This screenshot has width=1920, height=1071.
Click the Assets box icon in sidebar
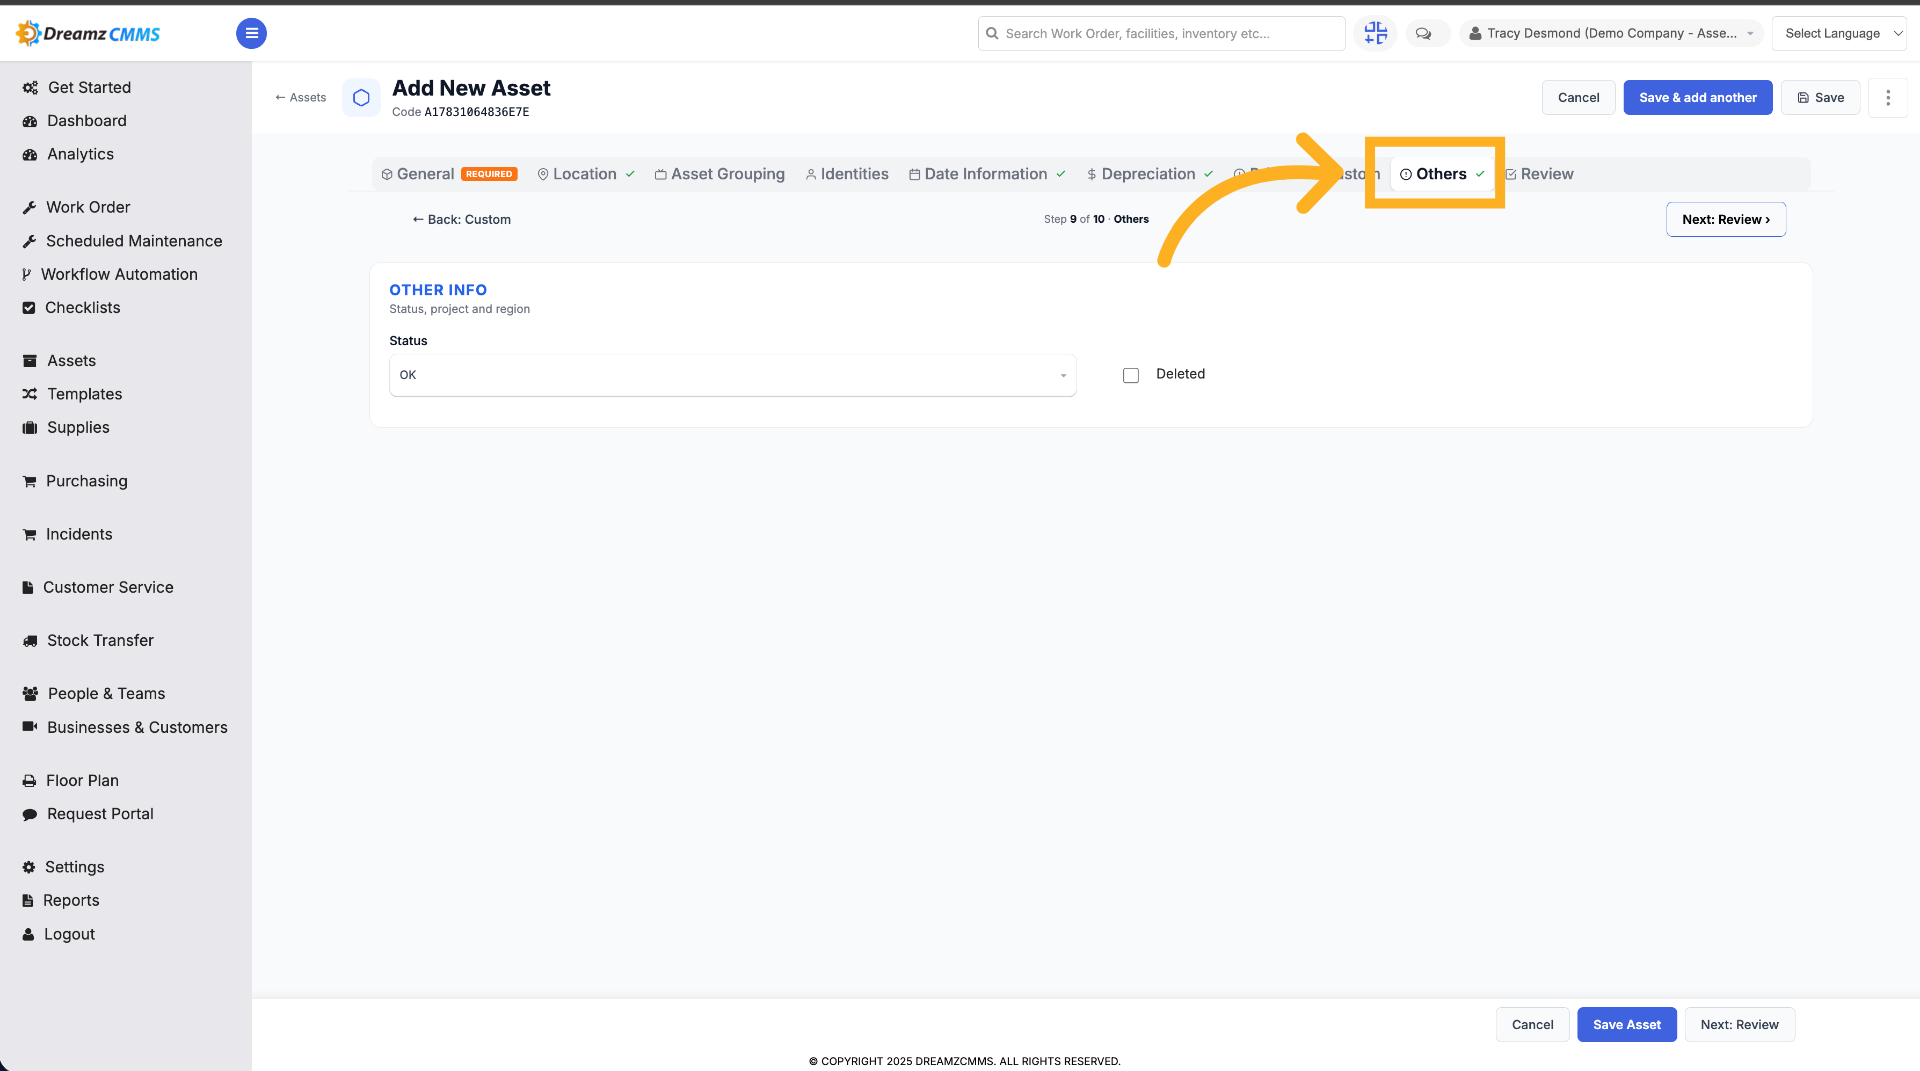[x=30, y=361]
